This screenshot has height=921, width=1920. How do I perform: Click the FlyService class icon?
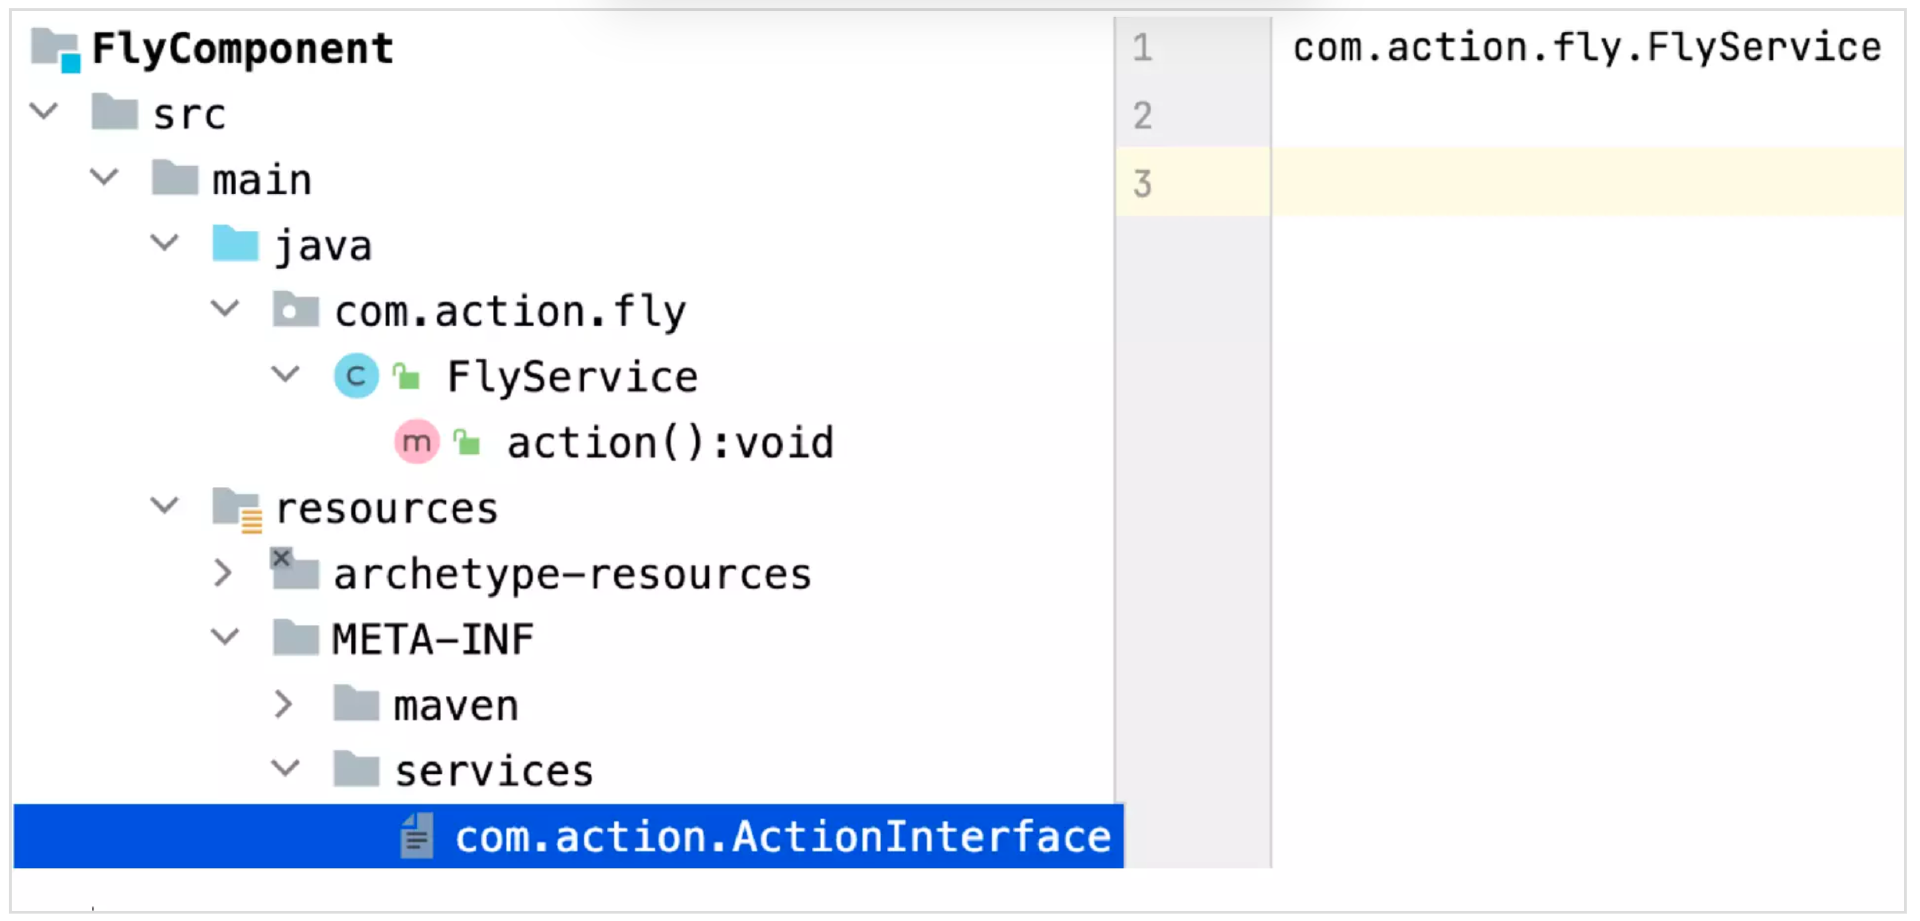coord(356,376)
